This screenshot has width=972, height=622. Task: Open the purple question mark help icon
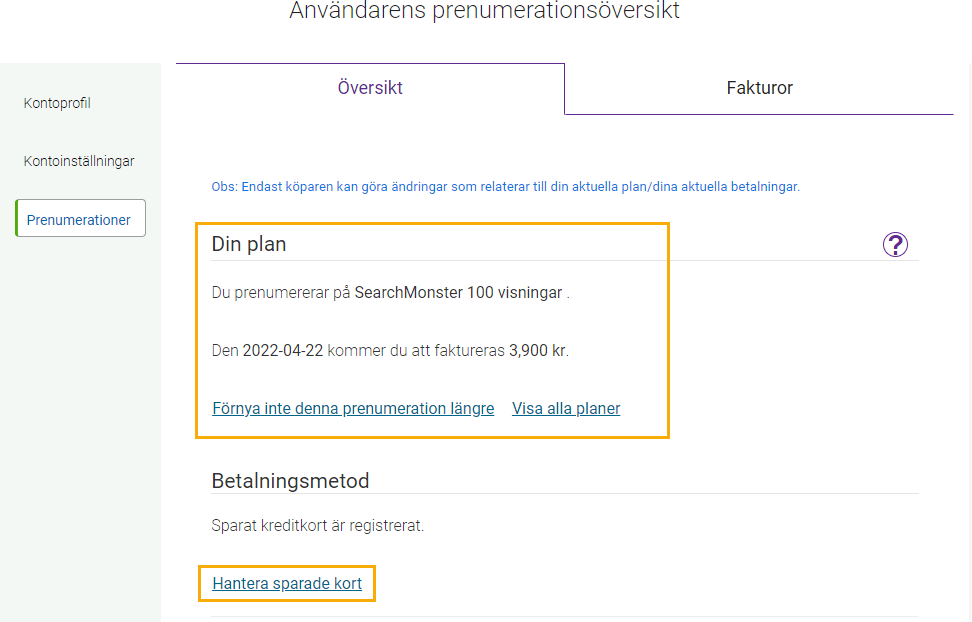tap(895, 244)
